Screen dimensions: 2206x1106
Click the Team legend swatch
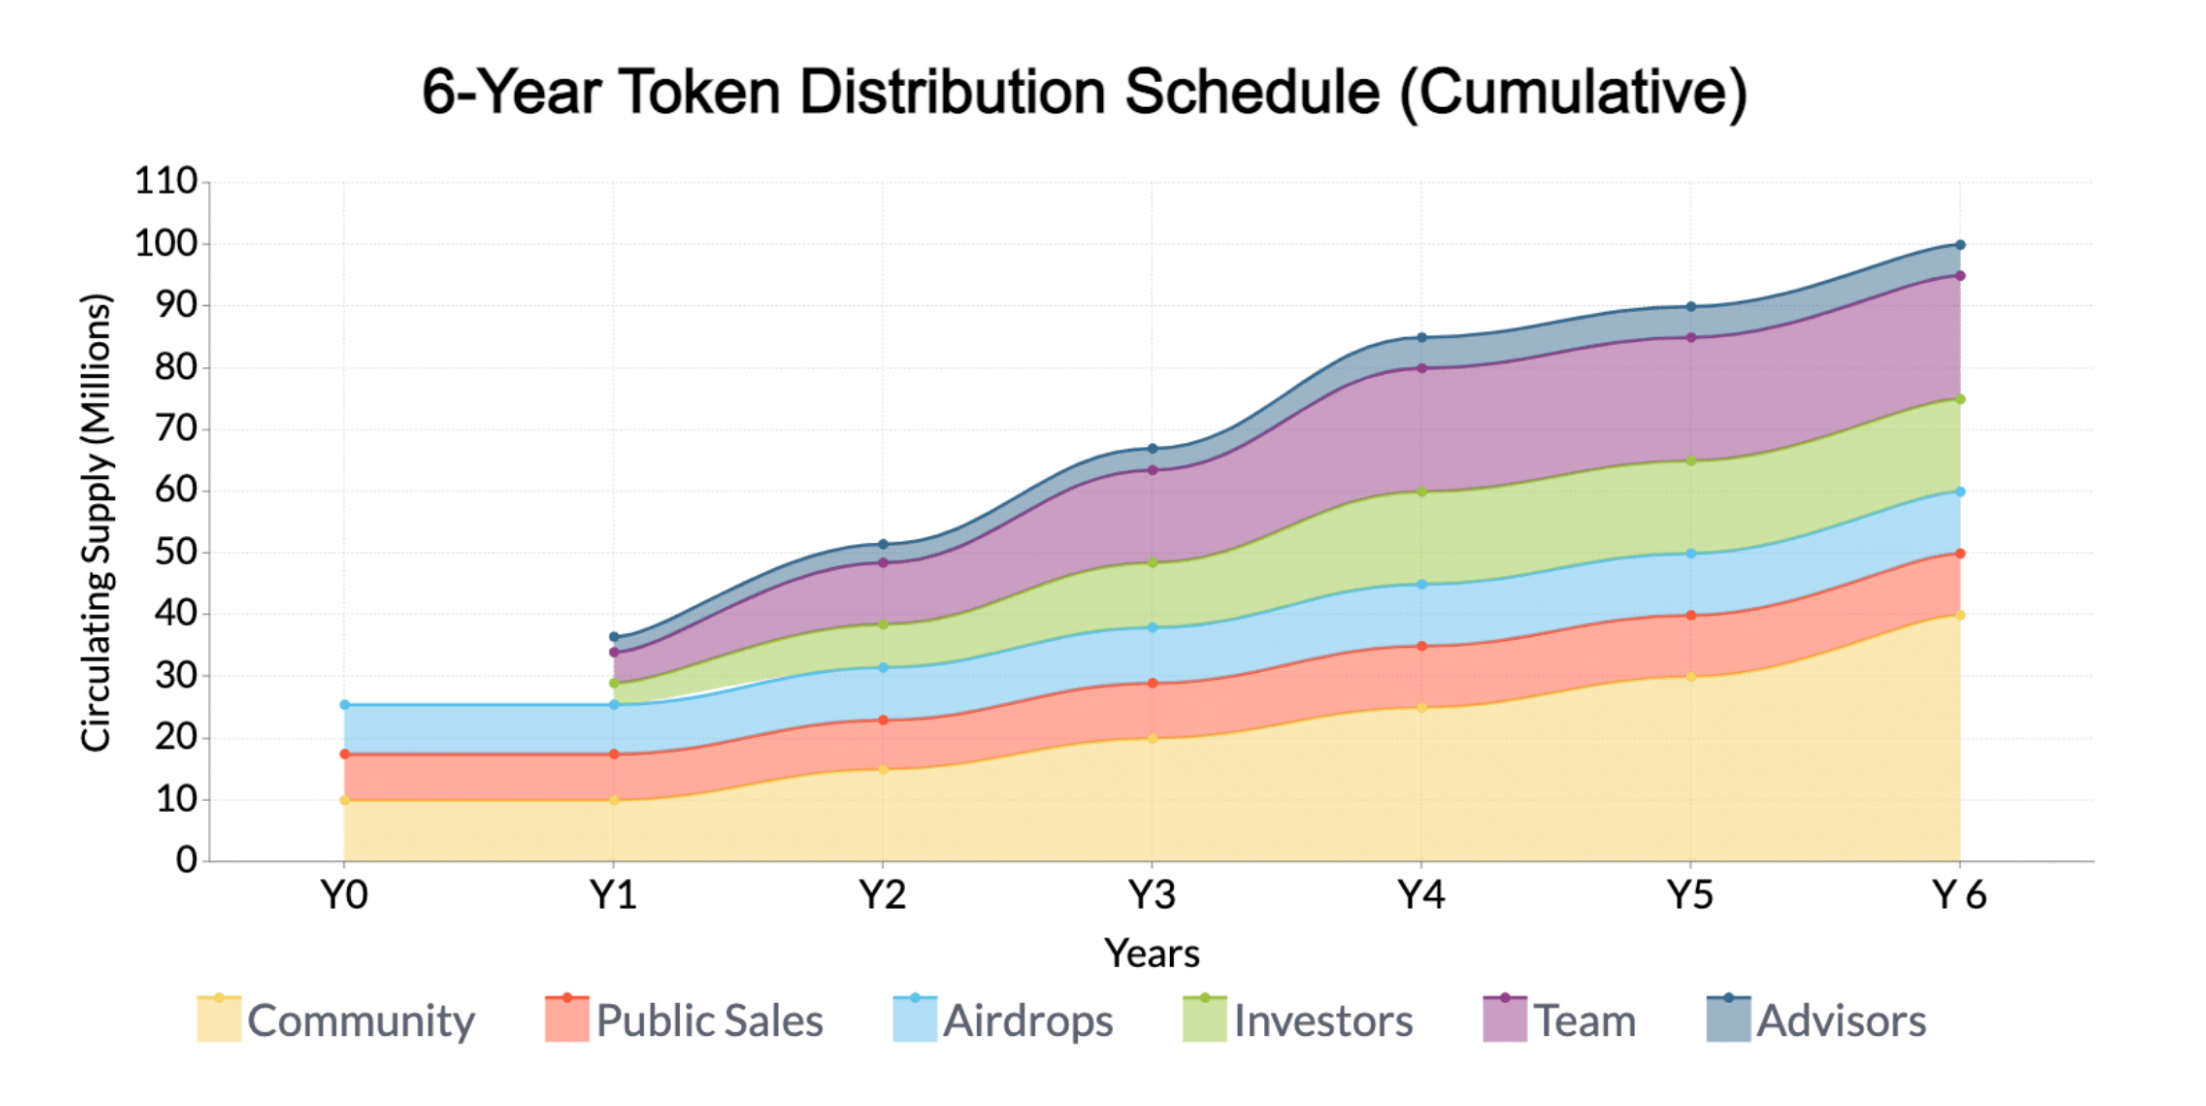1505,1020
